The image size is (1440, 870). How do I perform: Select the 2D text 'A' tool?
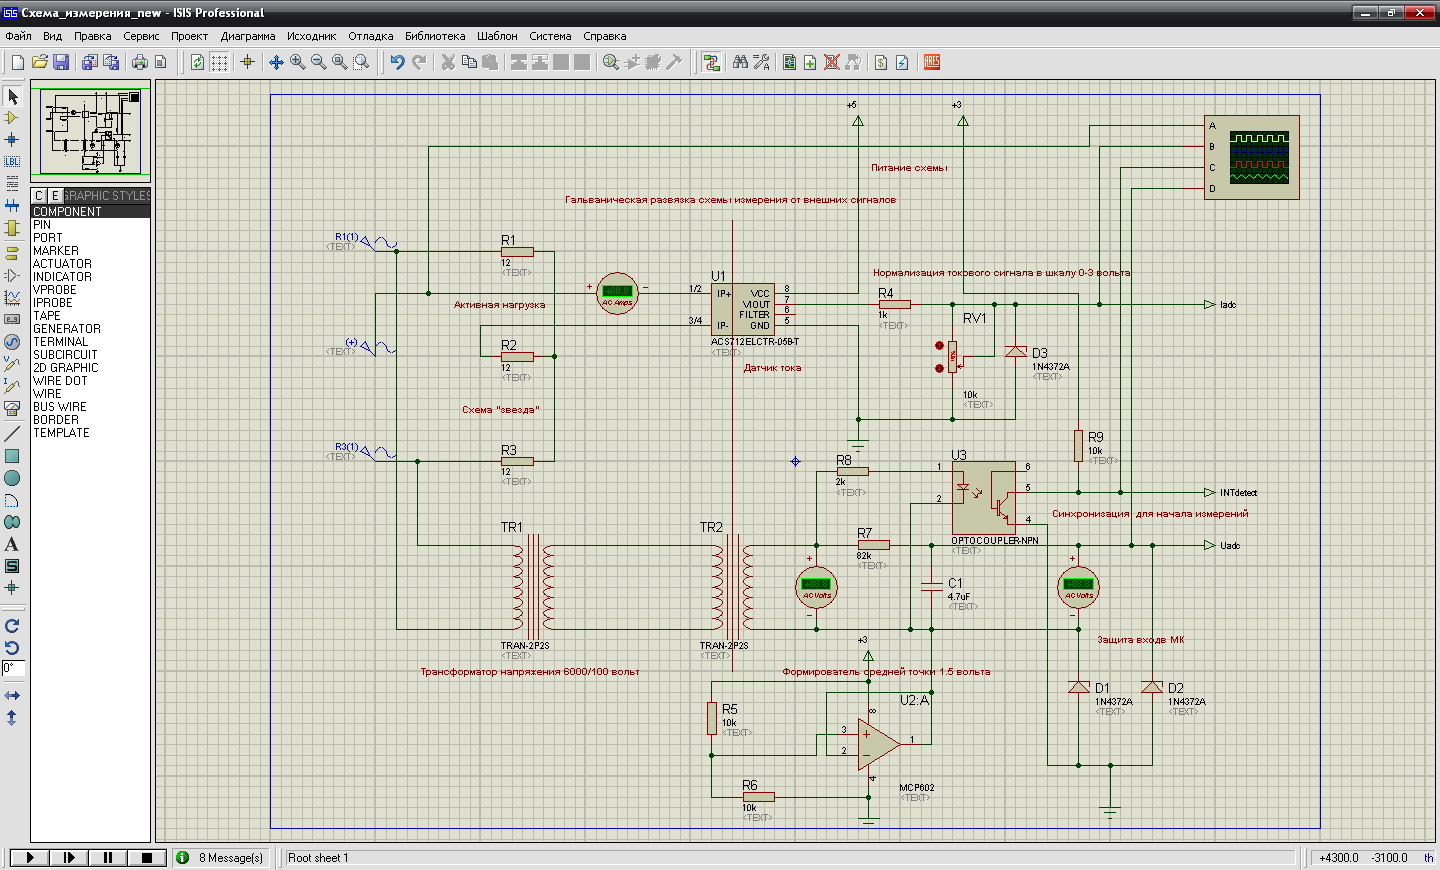click(x=12, y=544)
